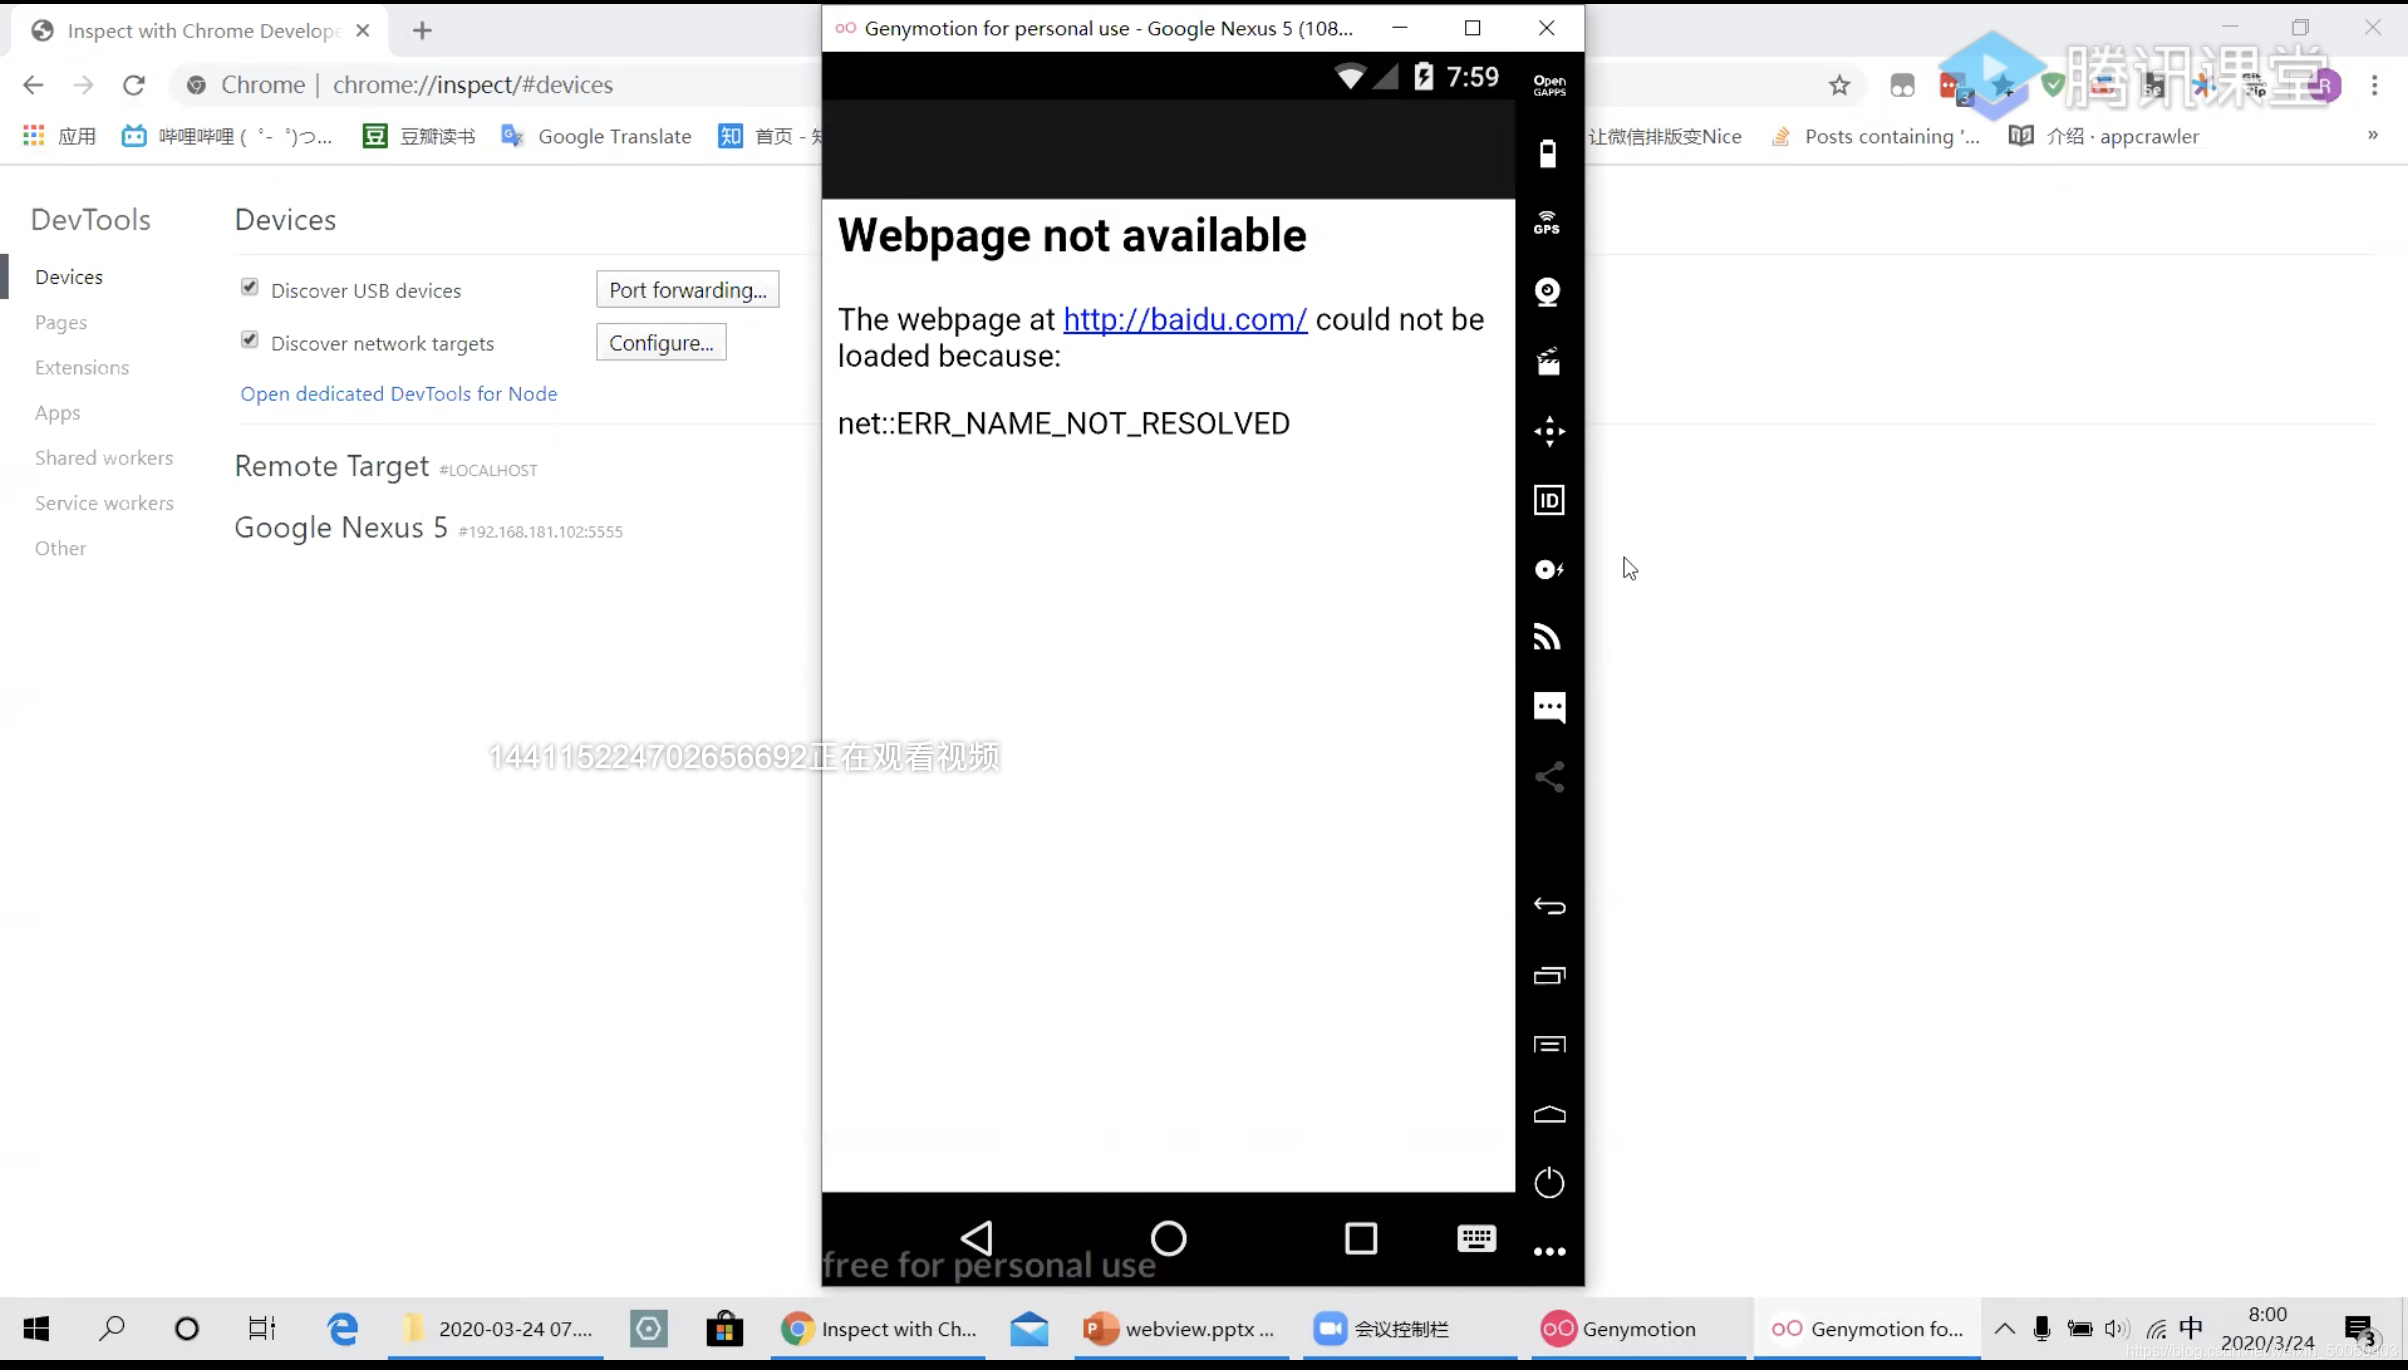Toggle the emulator virtual keyboard icon
This screenshot has width=2408, height=1370.
[x=1476, y=1238]
